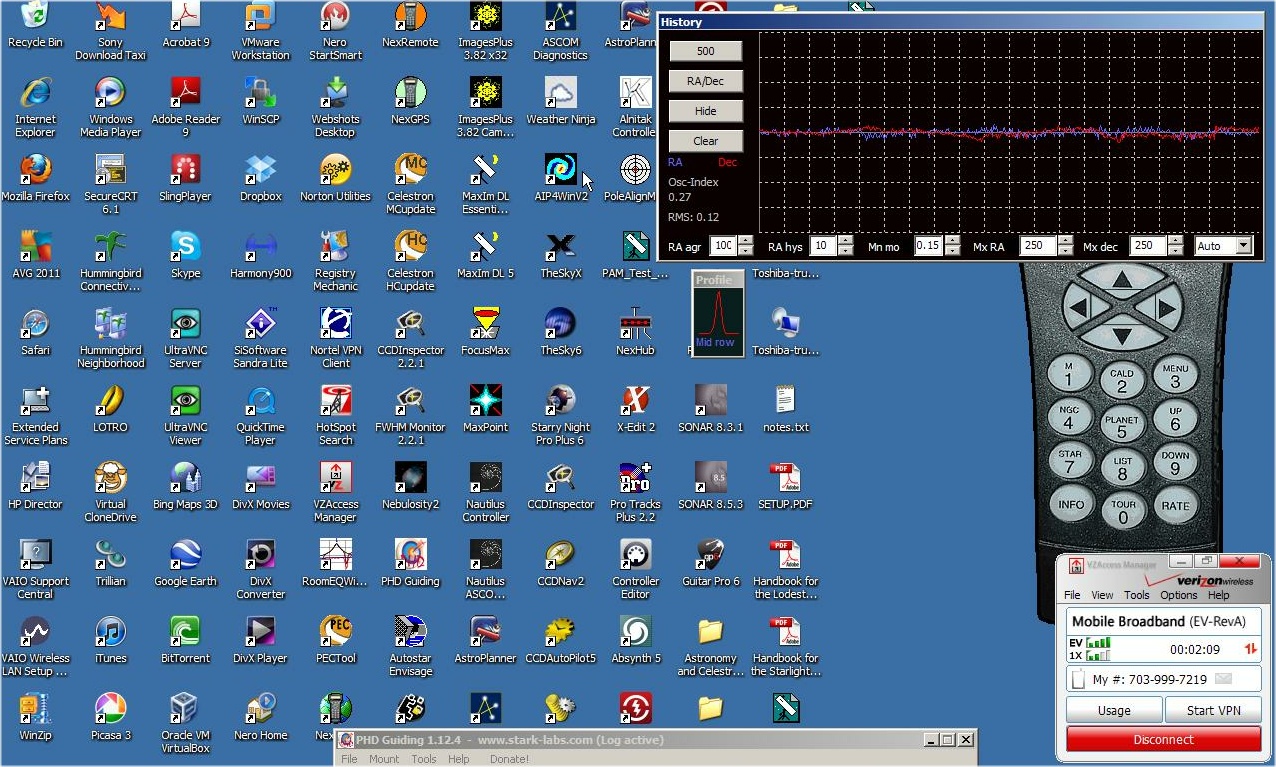
Task: Open the View menu in VZAccess Manager
Action: (x=1102, y=595)
